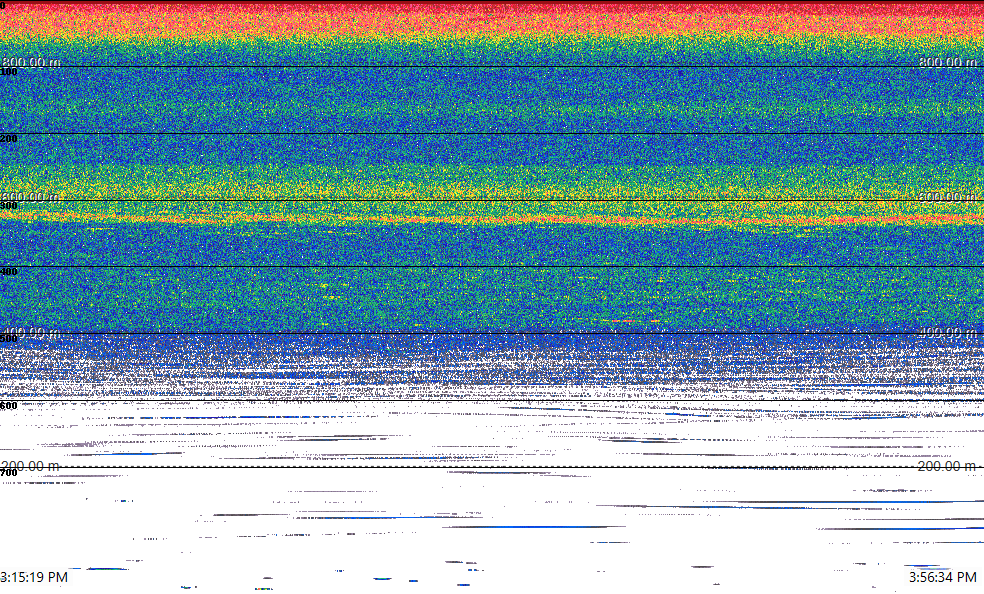The width and height of the screenshot is (984, 594).
Task: Click the end timestamp 3:56:34 PM
Action: 943,577
